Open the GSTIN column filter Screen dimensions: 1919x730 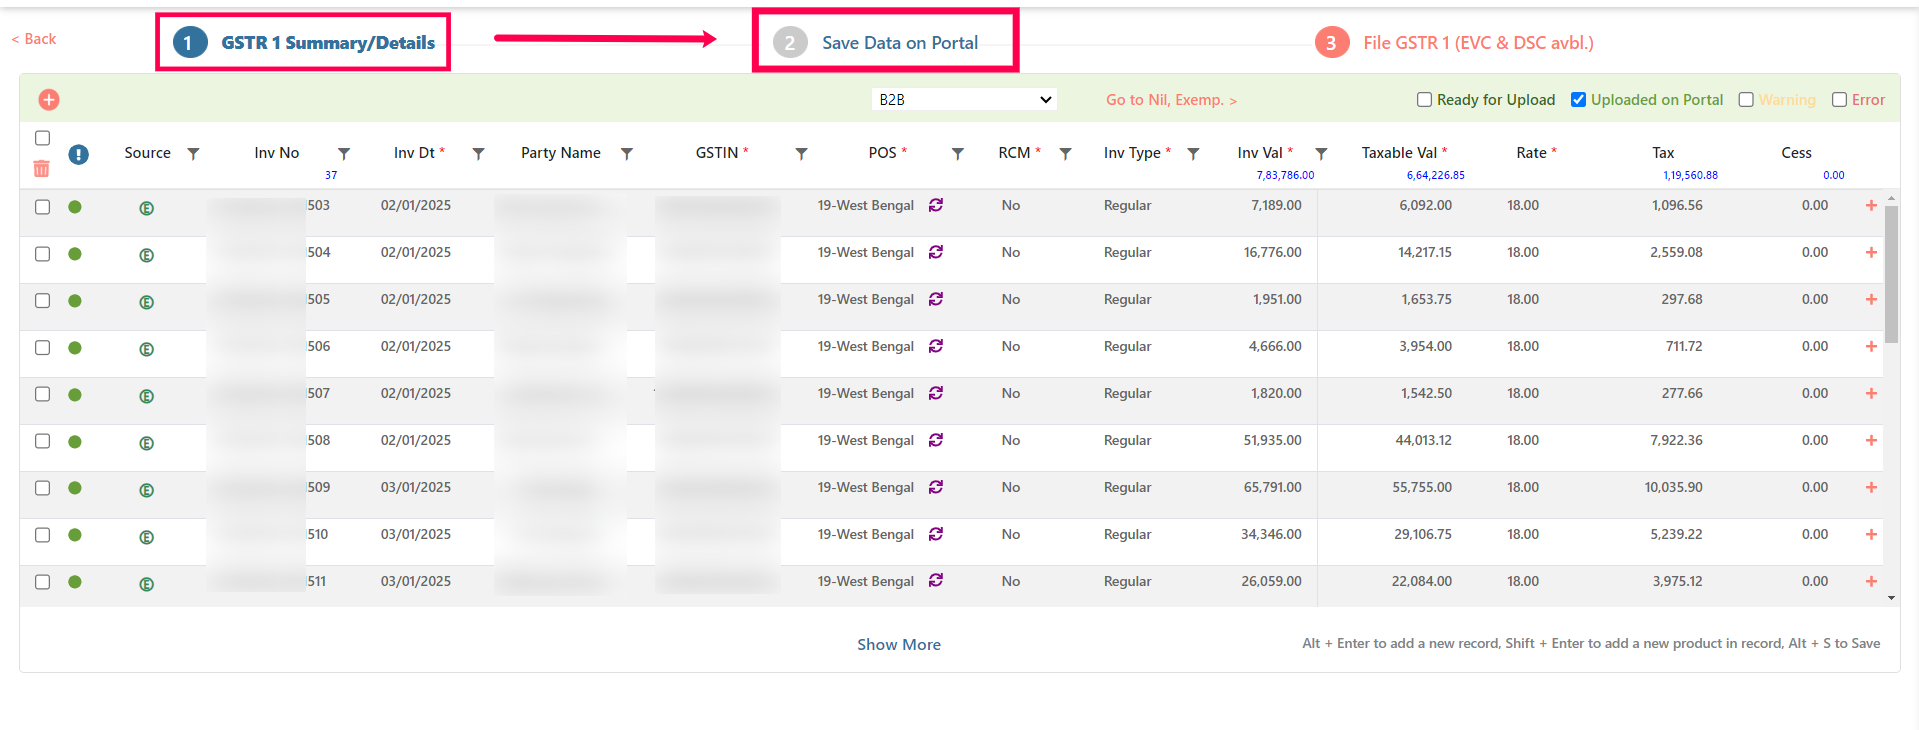802,154
